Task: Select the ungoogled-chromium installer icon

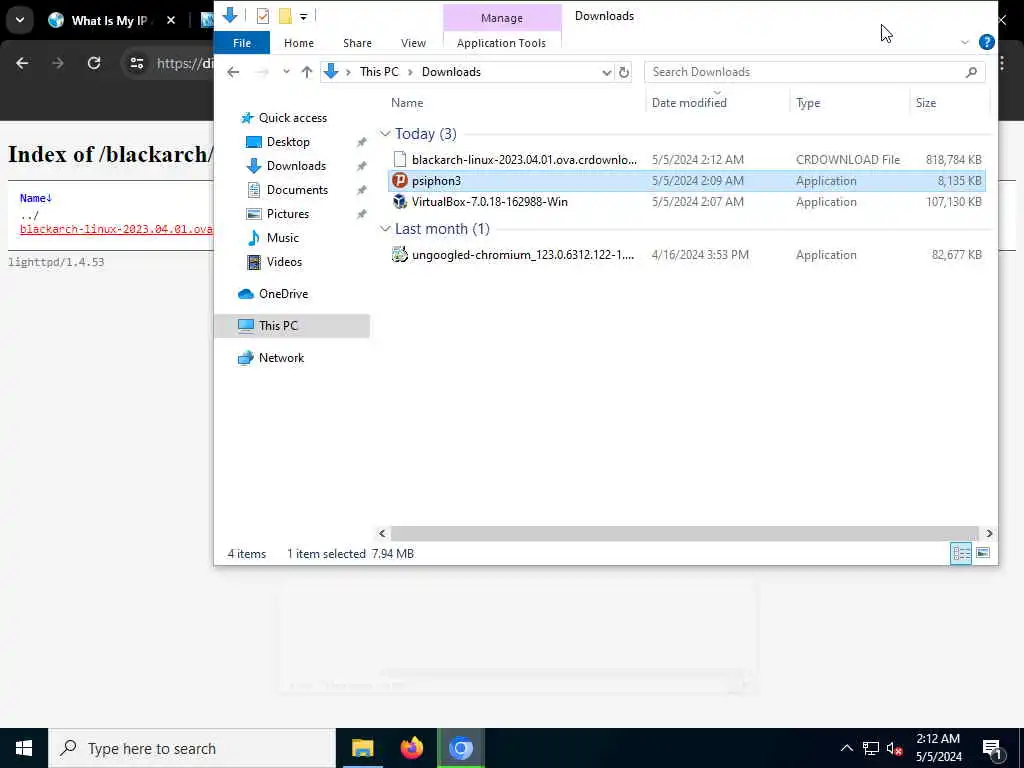Action: point(400,255)
